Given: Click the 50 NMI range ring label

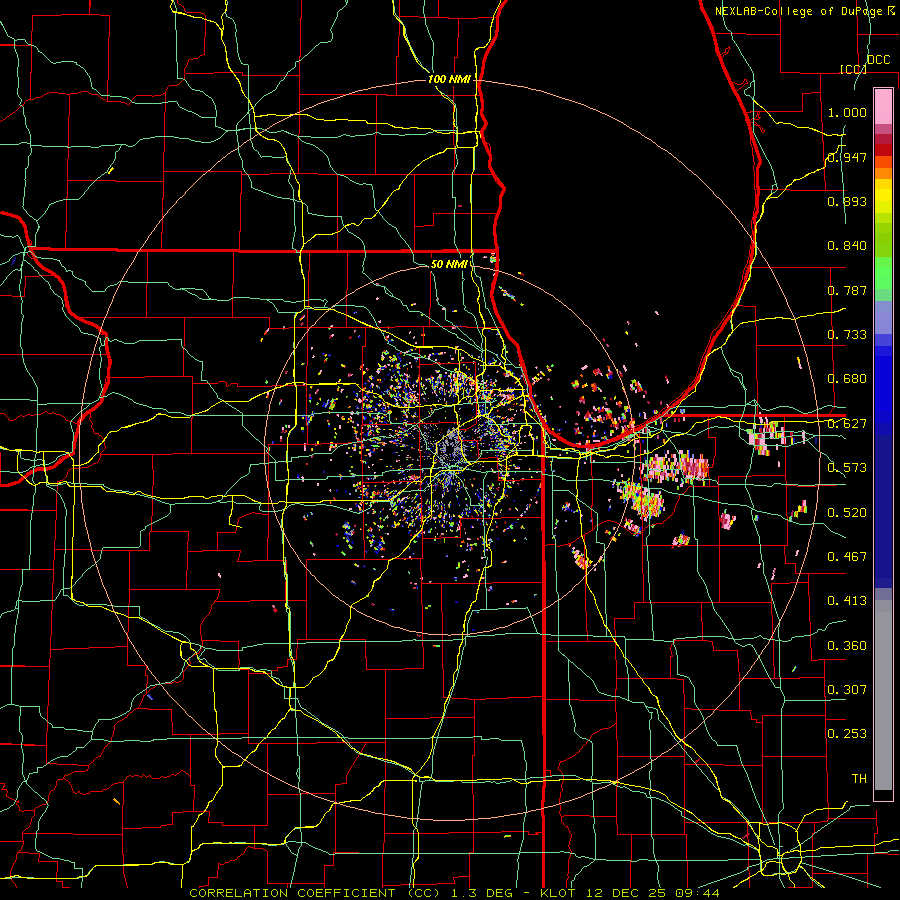Looking at the screenshot, I should pos(449,264).
